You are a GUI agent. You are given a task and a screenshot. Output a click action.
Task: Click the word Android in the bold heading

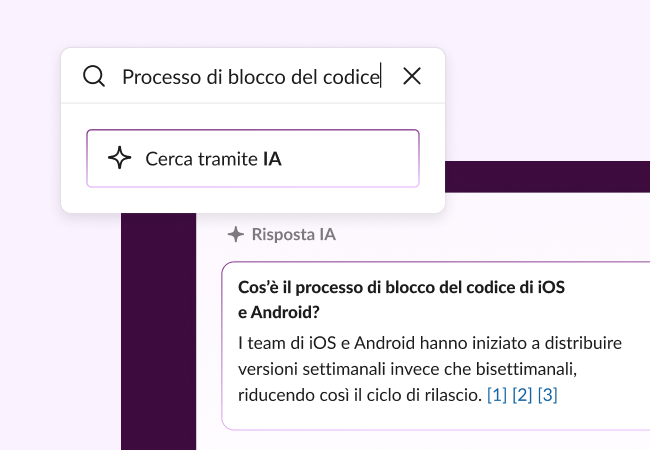[x=275, y=313]
